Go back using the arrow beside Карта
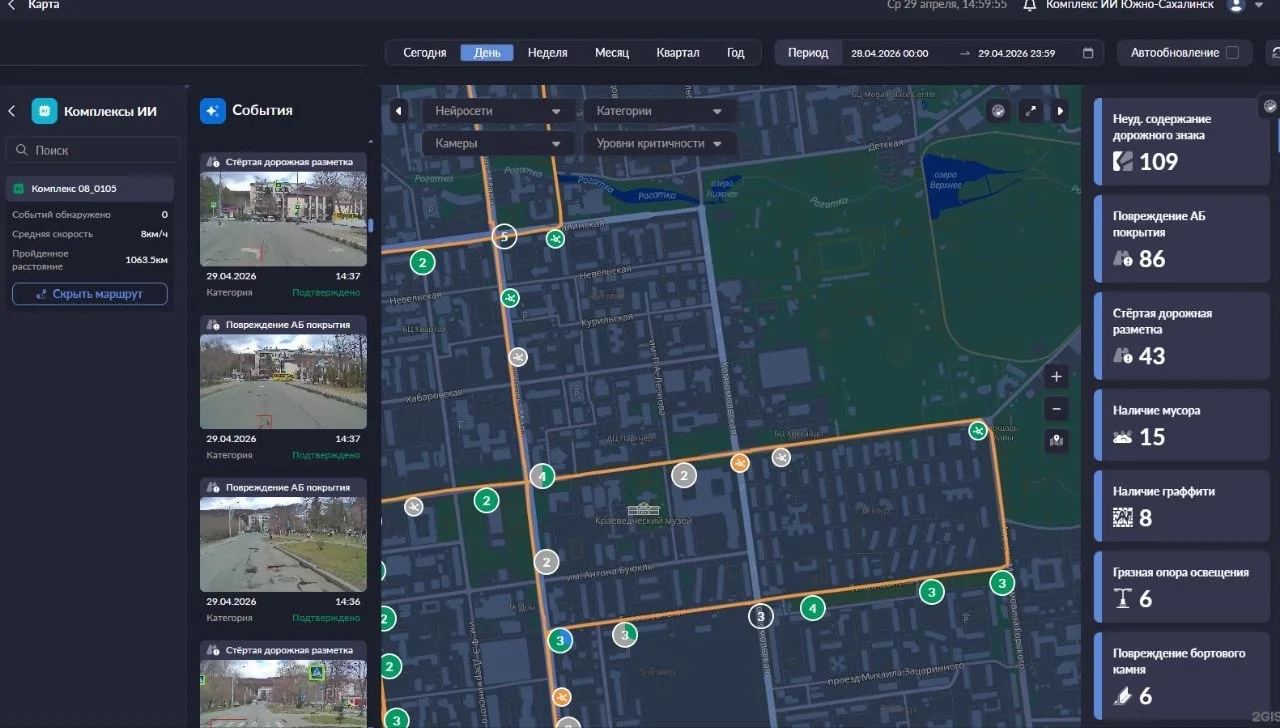 pos(11,5)
